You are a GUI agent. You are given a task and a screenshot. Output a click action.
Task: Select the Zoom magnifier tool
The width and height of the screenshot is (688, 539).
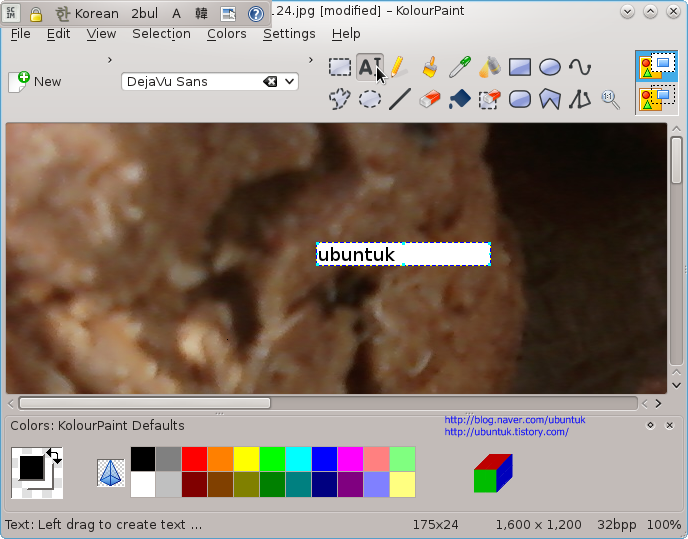pos(610,99)
